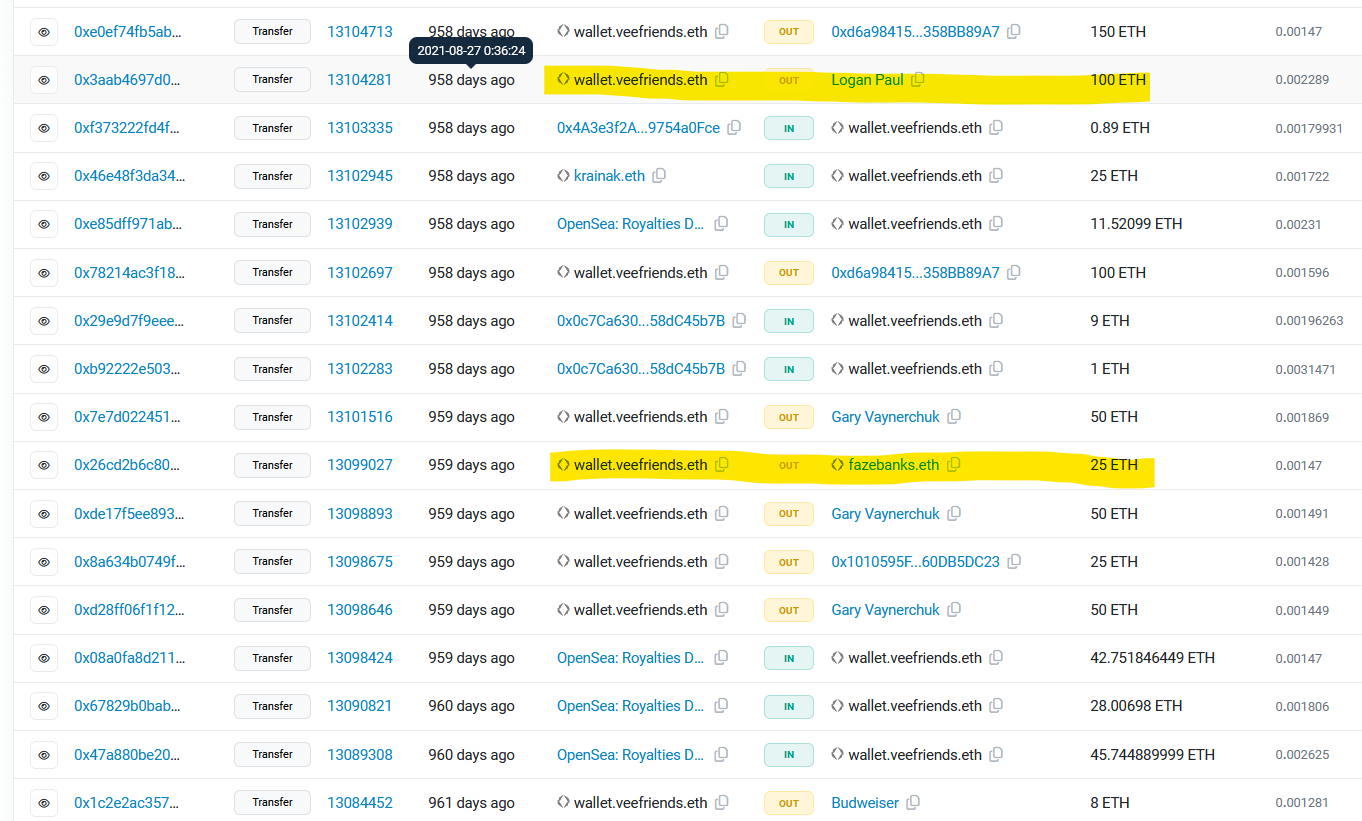The image size is (1362, 821).
Task: Copy the 0x0c7Ca630 address in the 9 ETH row
Action: (739, 321)
